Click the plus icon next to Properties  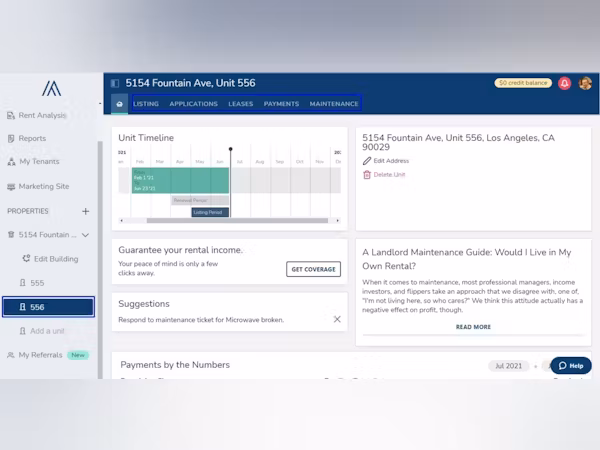click(x=85, y=211)
